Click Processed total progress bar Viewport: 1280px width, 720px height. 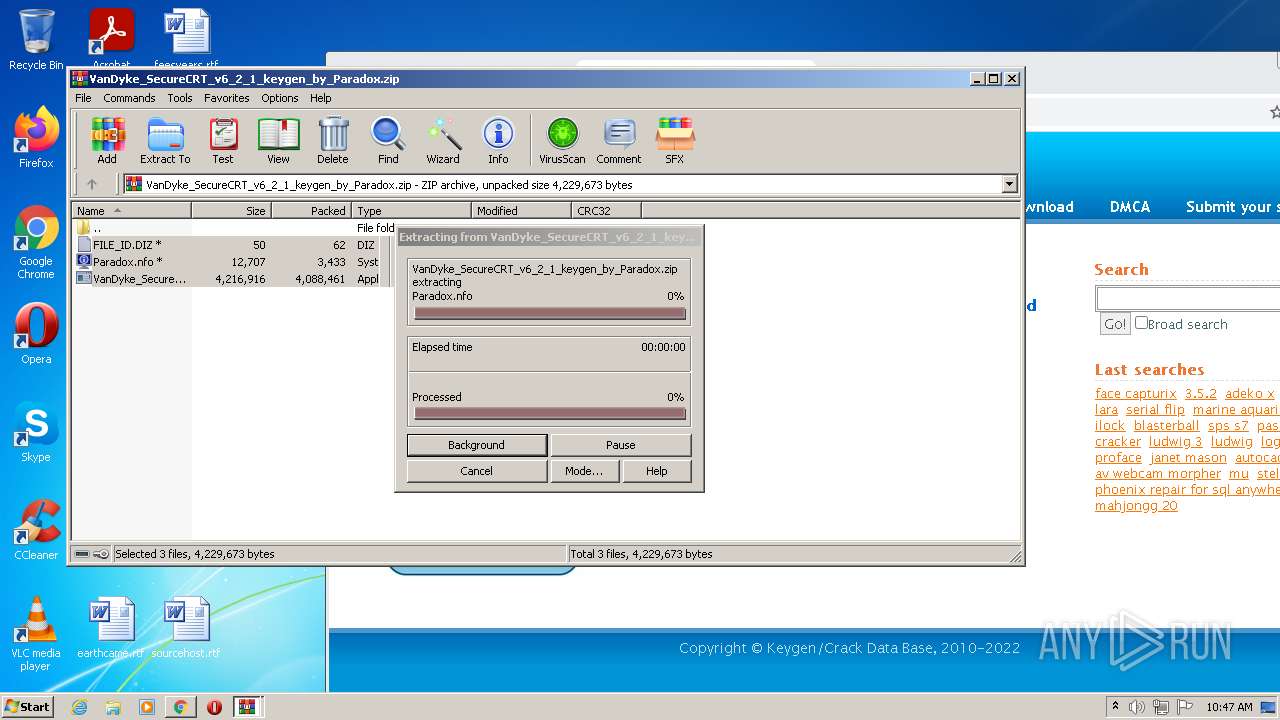(x=550, y=413)
